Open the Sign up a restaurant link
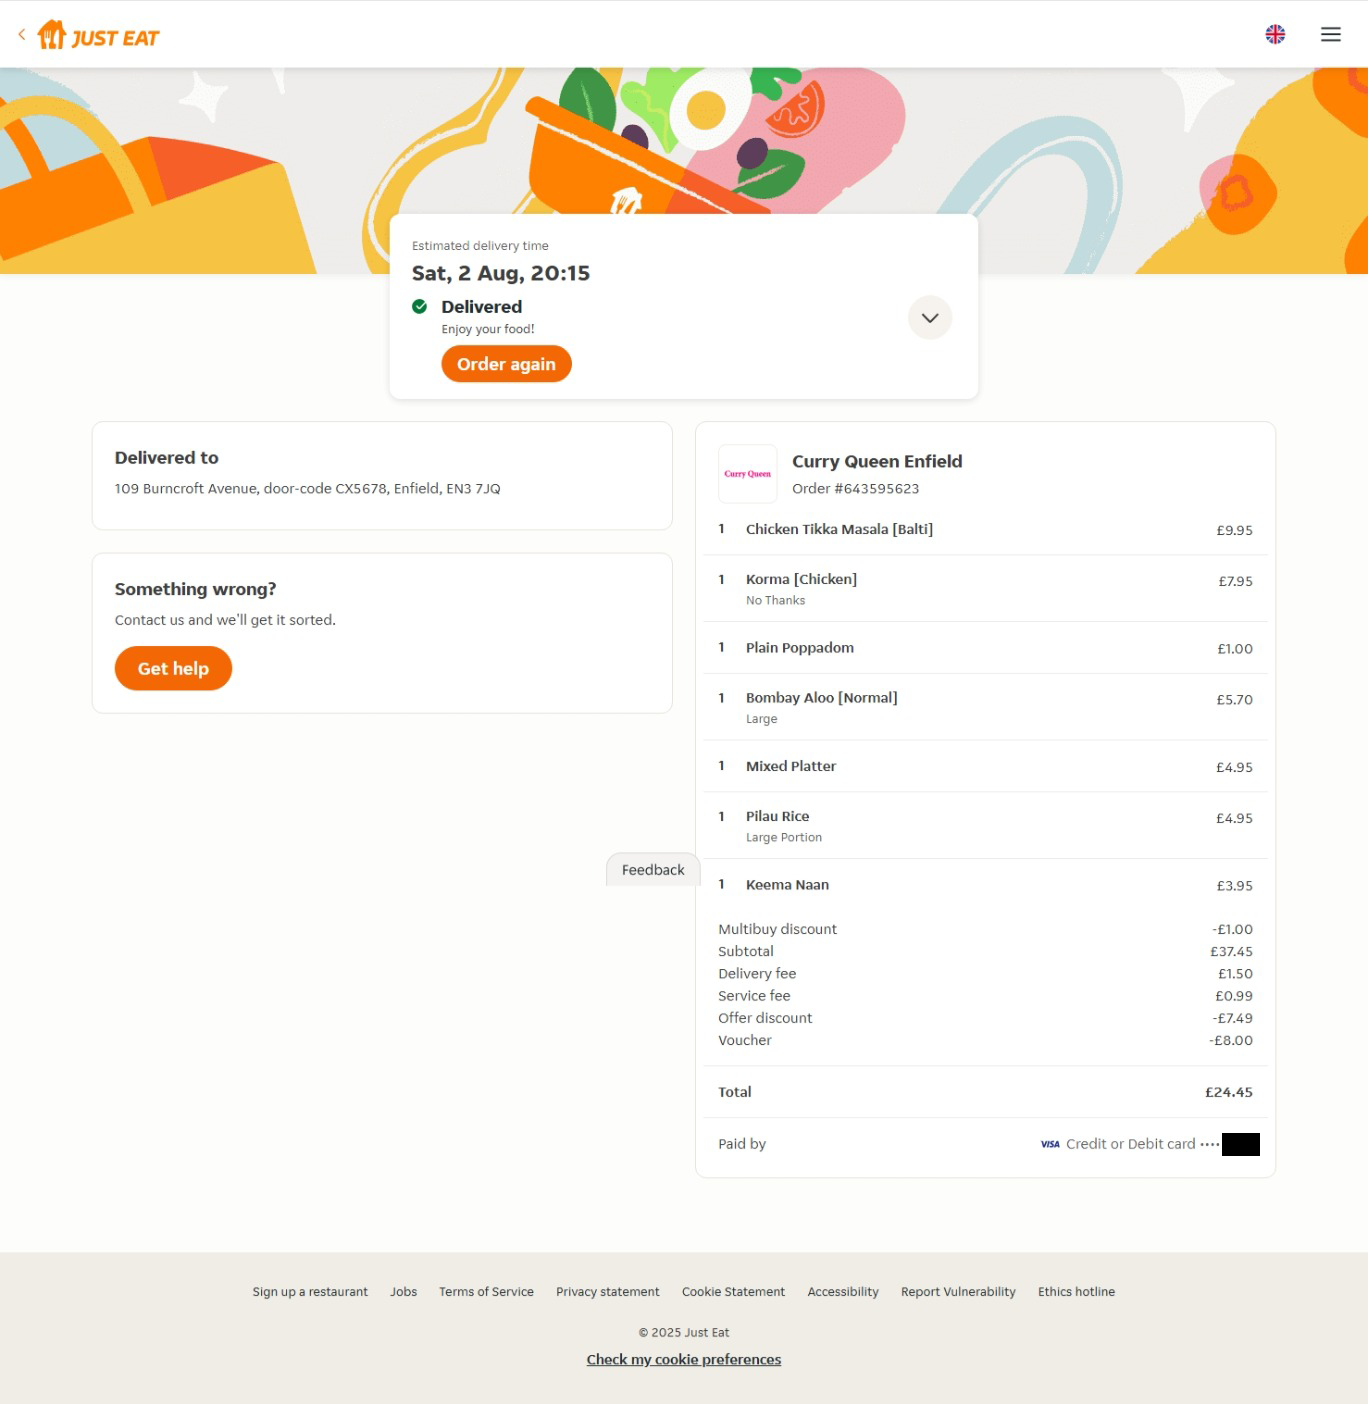1368x1404 pixels. click(310, 1292)
